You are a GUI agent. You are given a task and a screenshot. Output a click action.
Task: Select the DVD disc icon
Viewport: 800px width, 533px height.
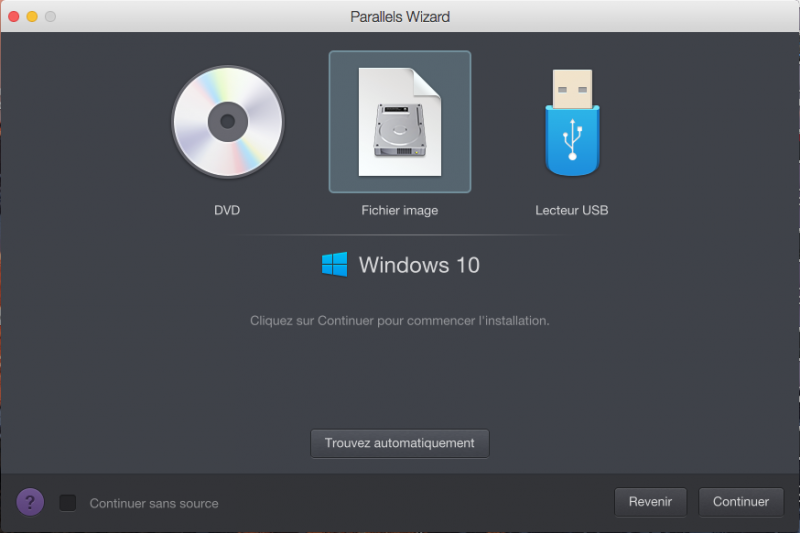[x=228, y=122]
